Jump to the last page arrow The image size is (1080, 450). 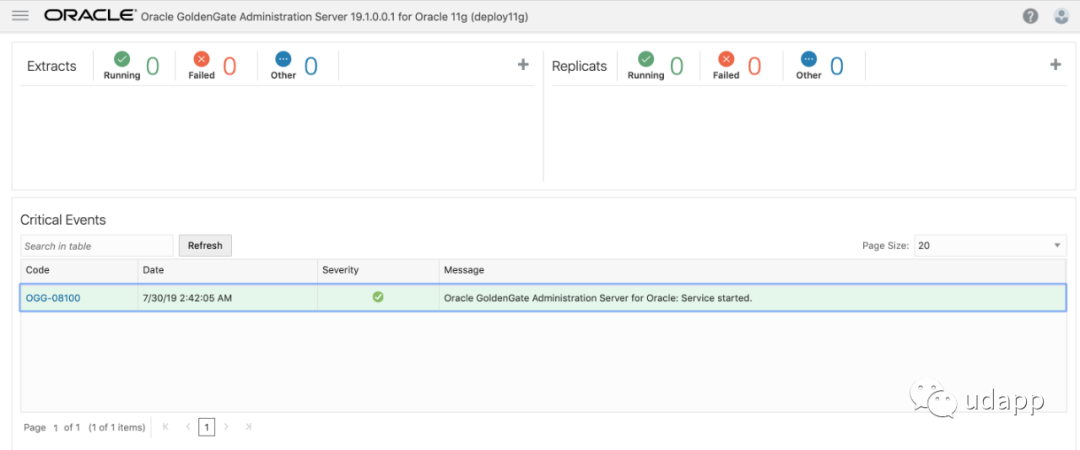pos(248,427)
